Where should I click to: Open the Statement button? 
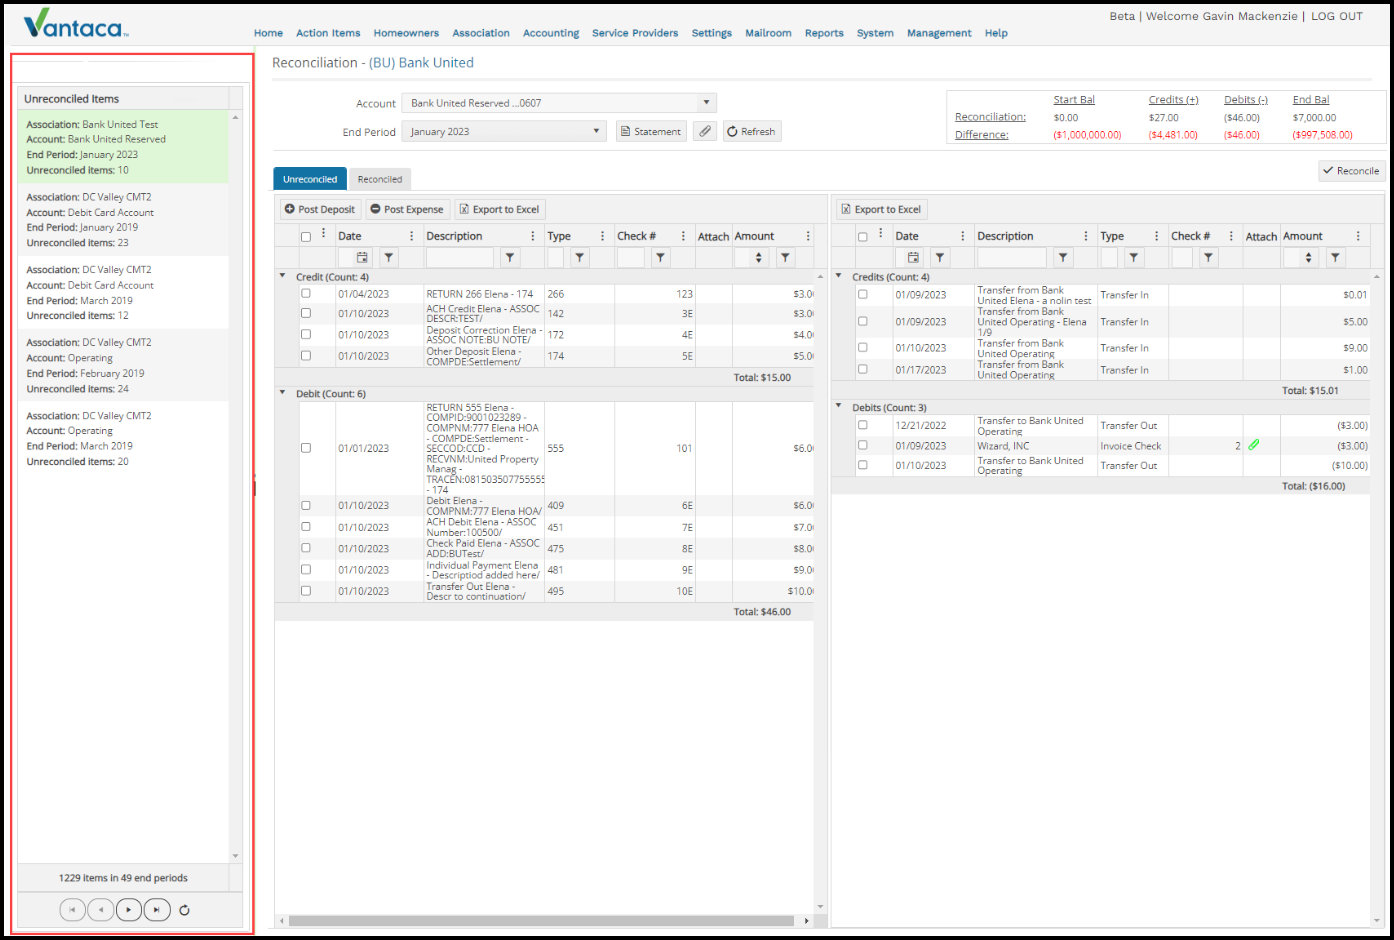point(650,131)
